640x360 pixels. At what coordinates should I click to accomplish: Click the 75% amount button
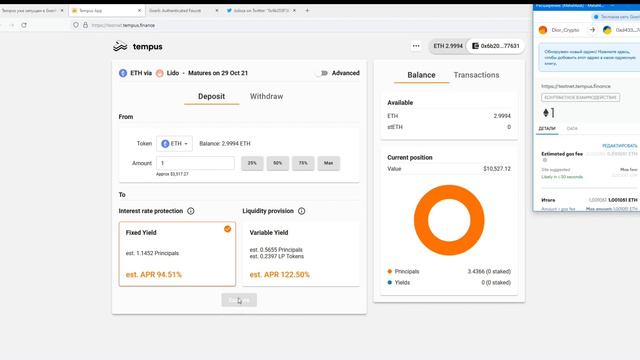coord(303,163)
